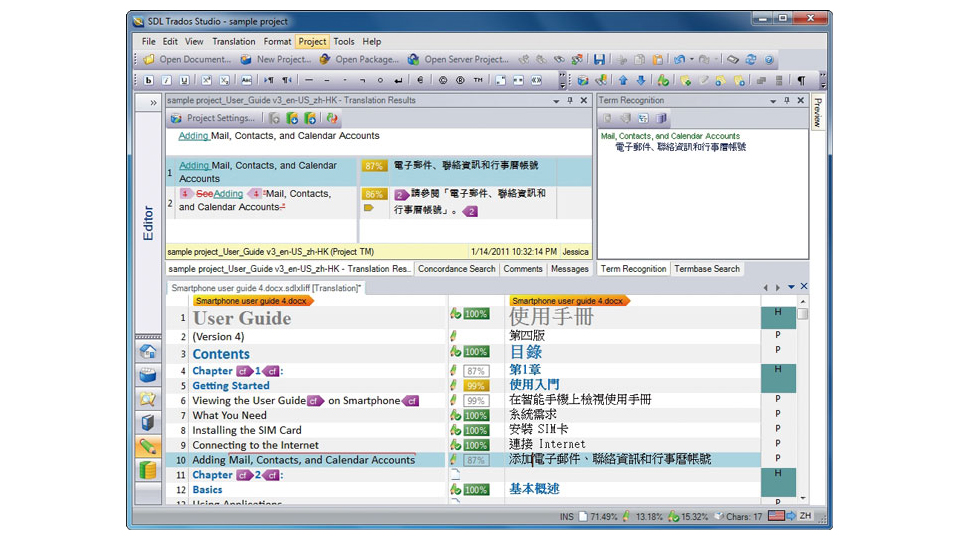Switch to the Comments tab
Screen dimensions: 960x540
[x=523, y=269]
